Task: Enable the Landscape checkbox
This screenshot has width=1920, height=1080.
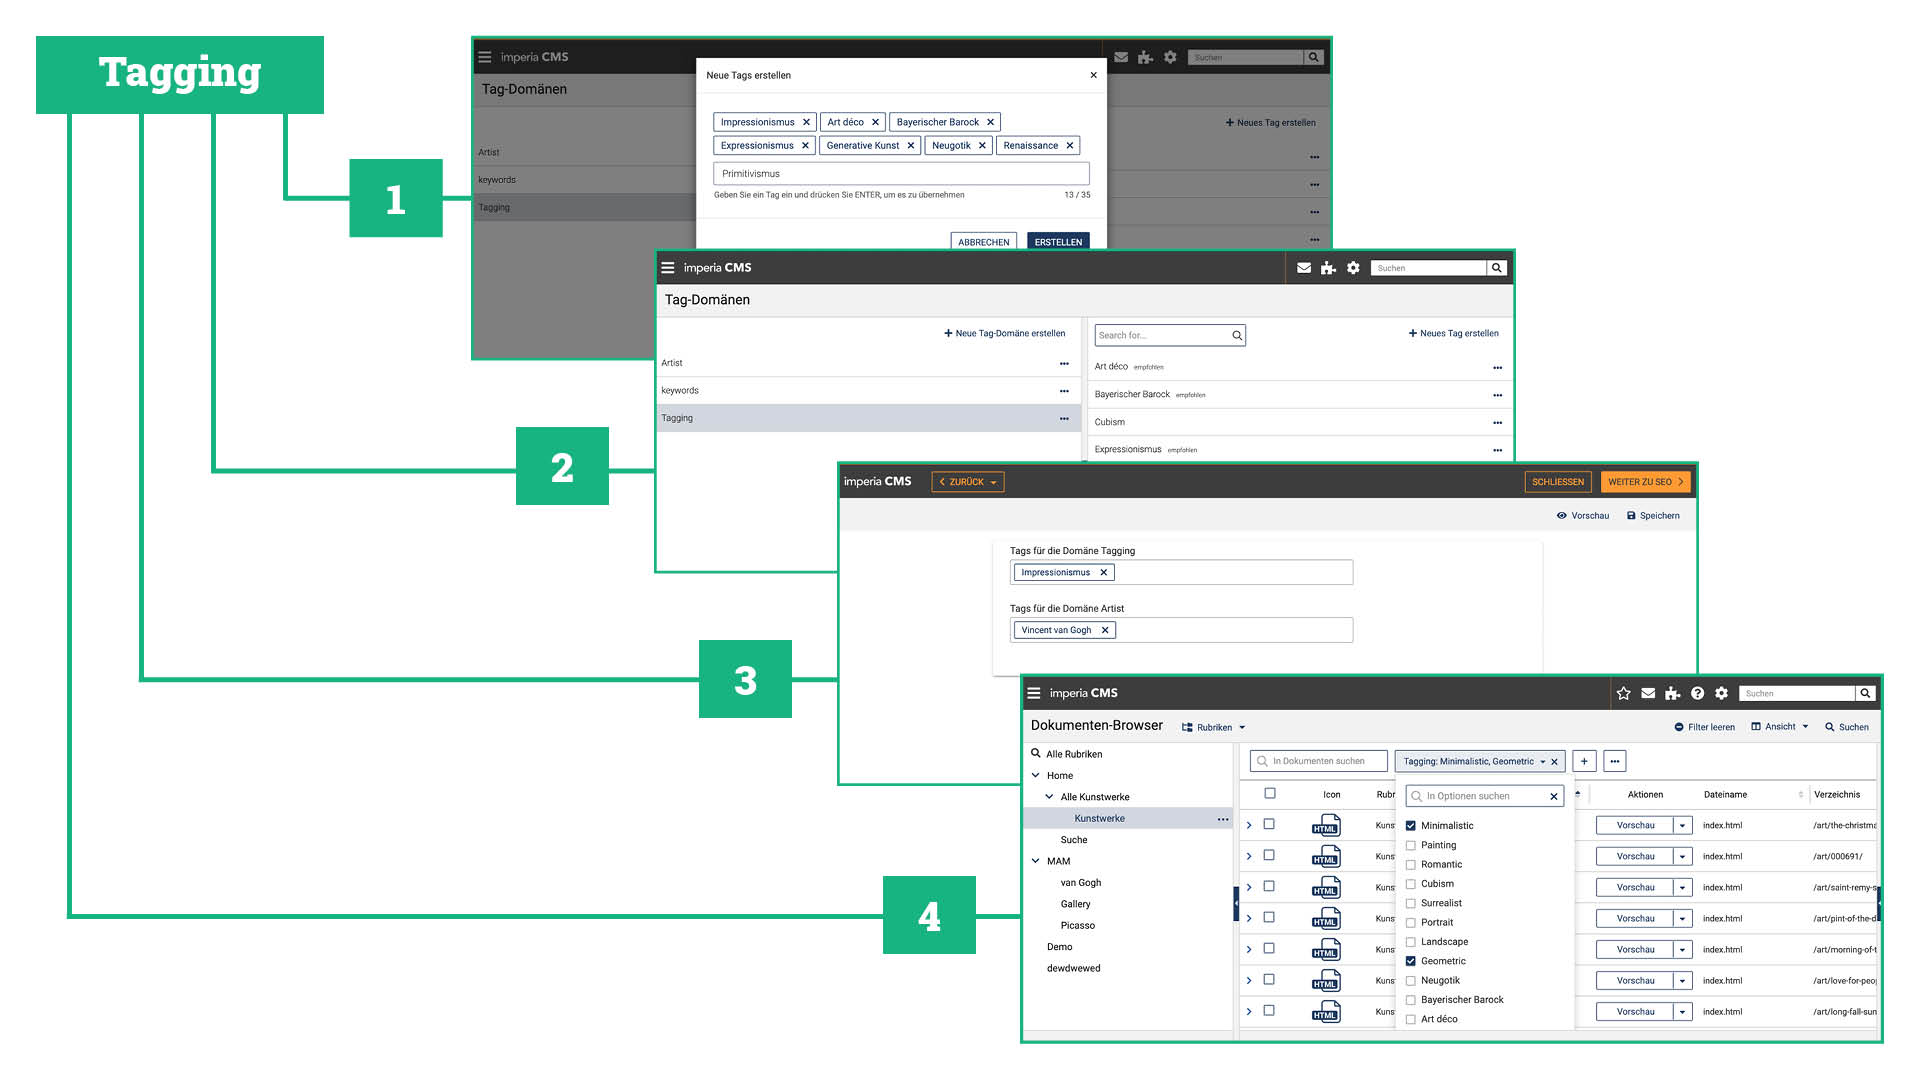Action: 1411,943
